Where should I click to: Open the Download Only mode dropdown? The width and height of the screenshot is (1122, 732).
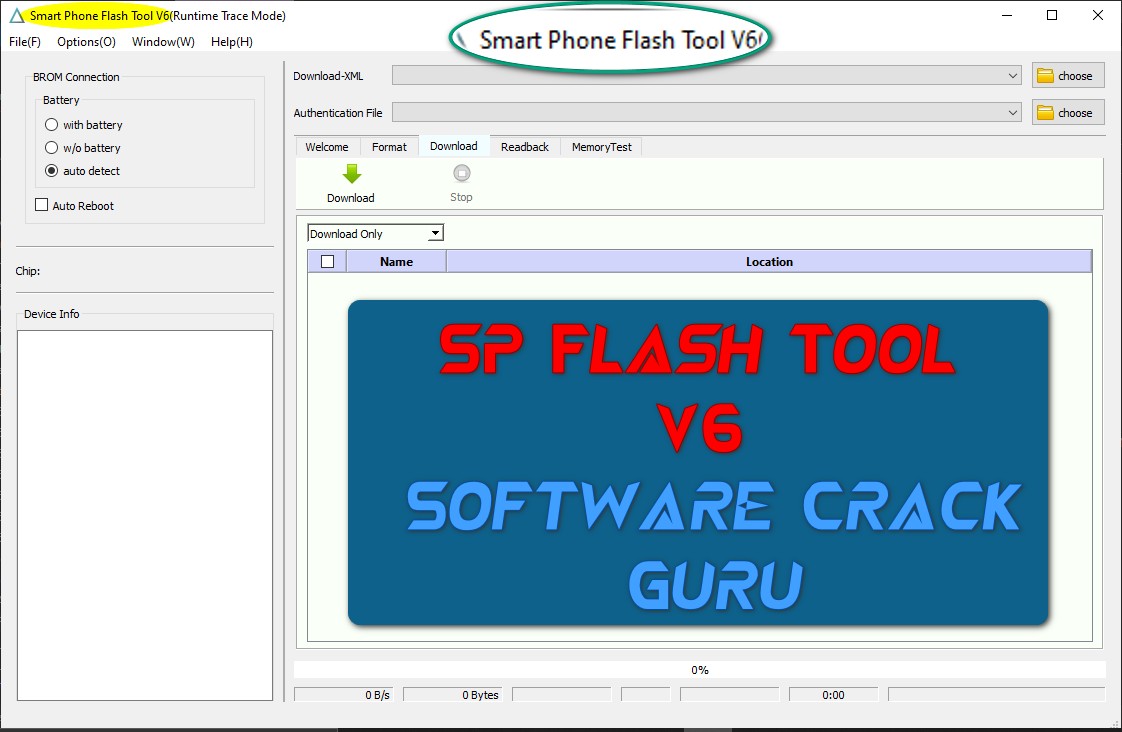[x=376, y=233]
